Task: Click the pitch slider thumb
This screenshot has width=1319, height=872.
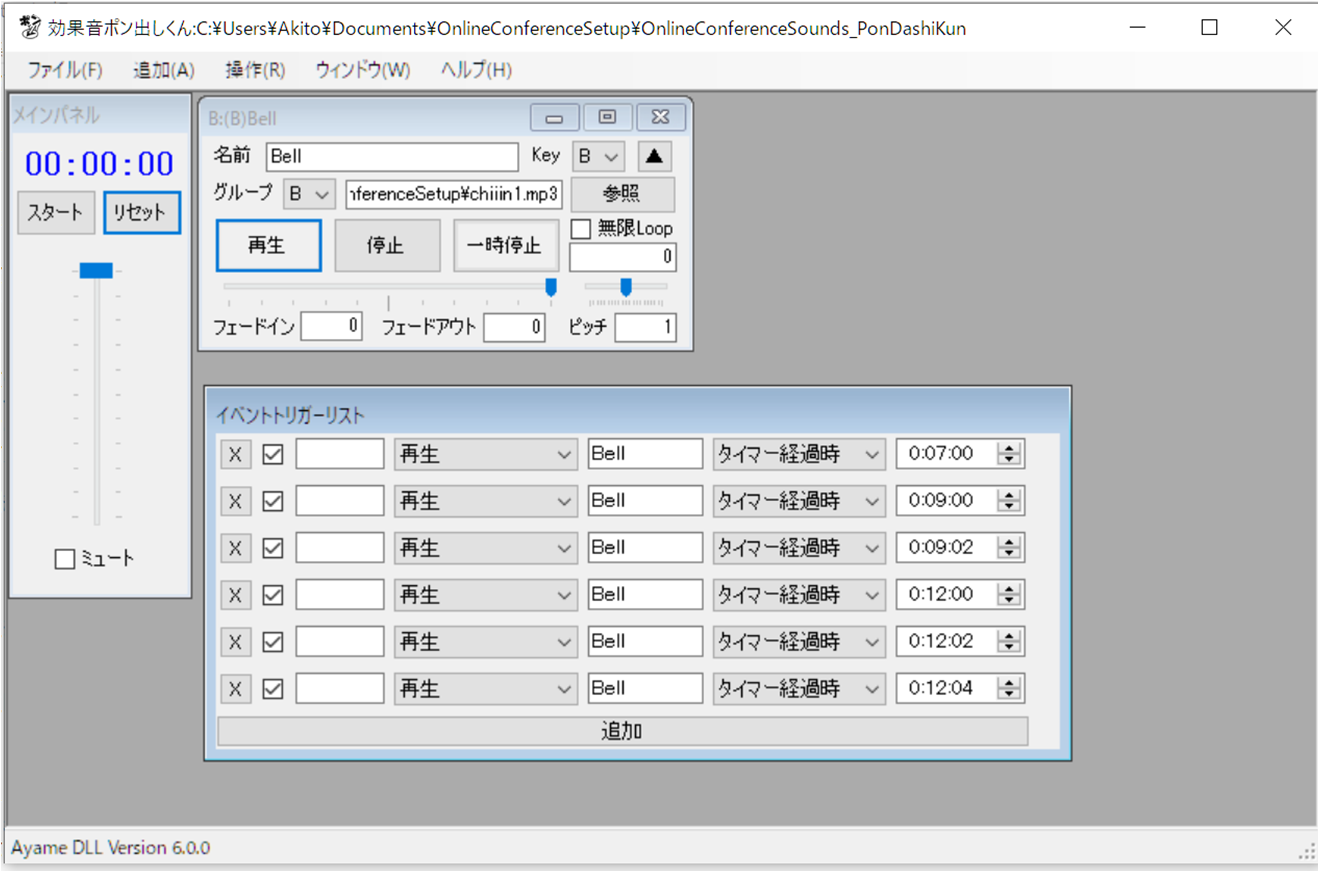Action: 626,288
